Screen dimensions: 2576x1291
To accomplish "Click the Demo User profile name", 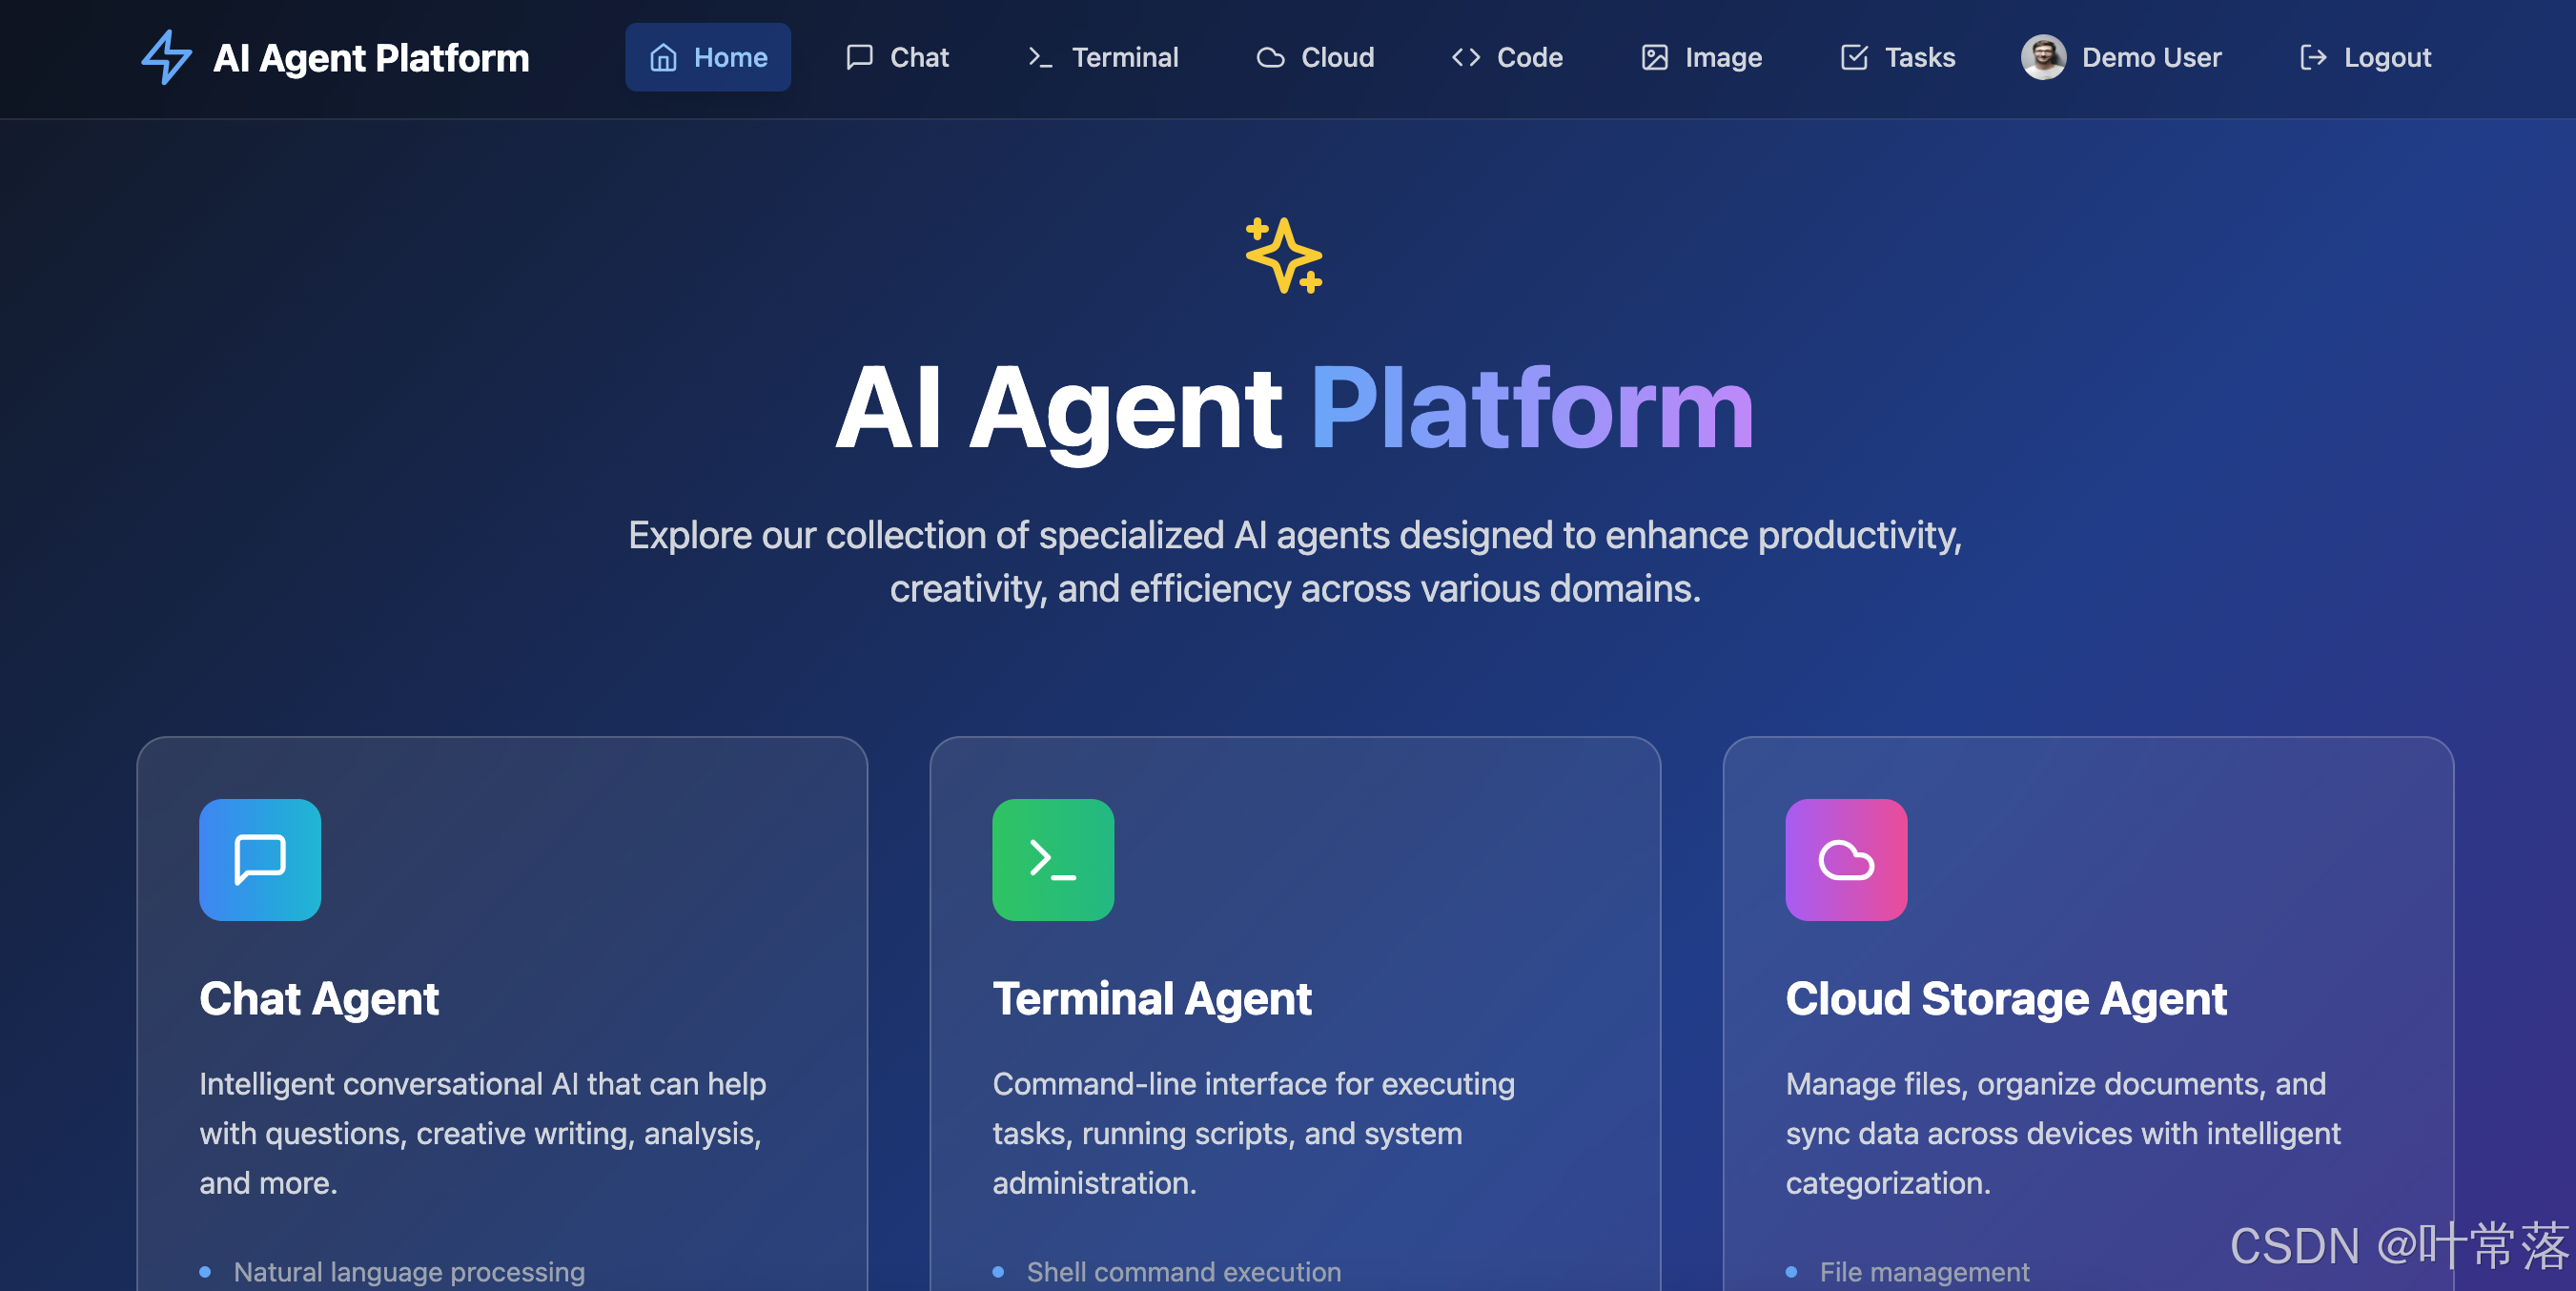I will click(2151, 57).
